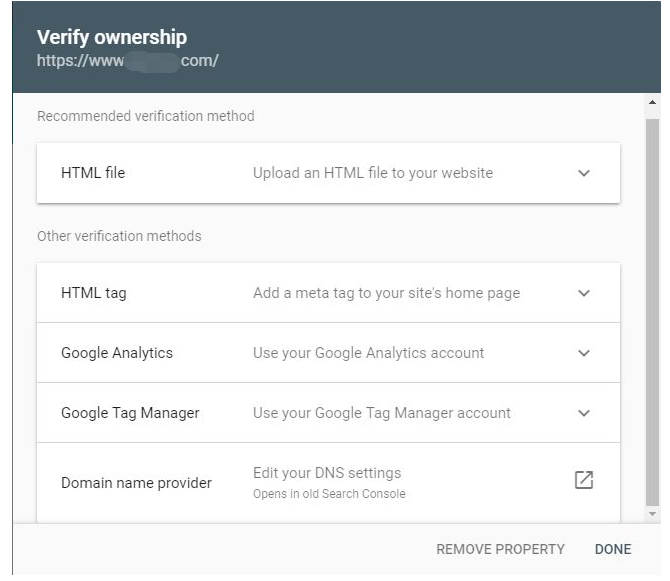Click 'Add a meta tag' description
Screen dimensions: 670x581
[x=387, y=293]
